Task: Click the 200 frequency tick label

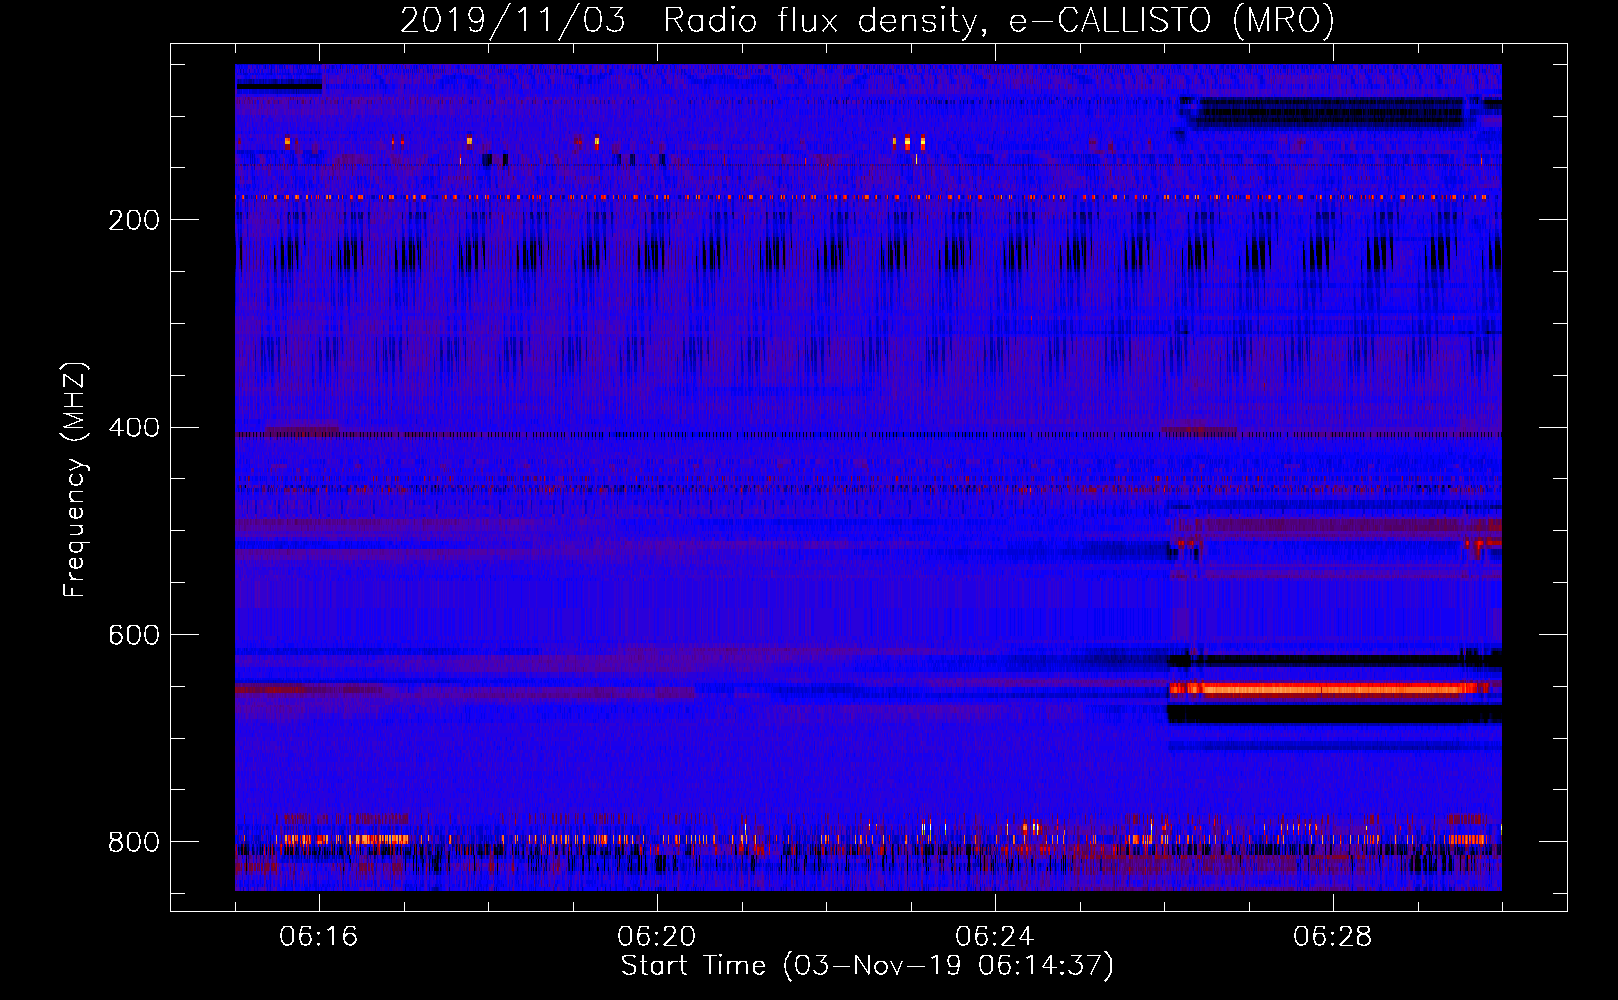Action: pos(134,220)
